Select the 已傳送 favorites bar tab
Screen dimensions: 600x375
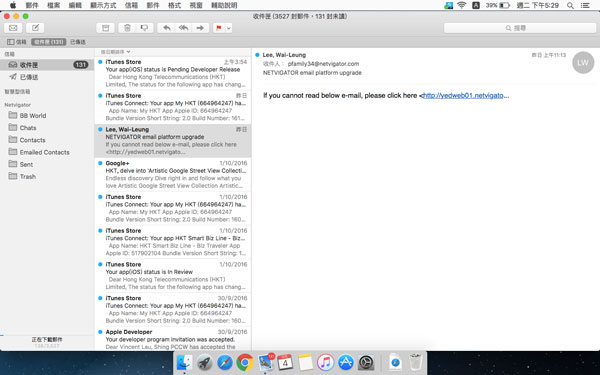tap(78, 42)
